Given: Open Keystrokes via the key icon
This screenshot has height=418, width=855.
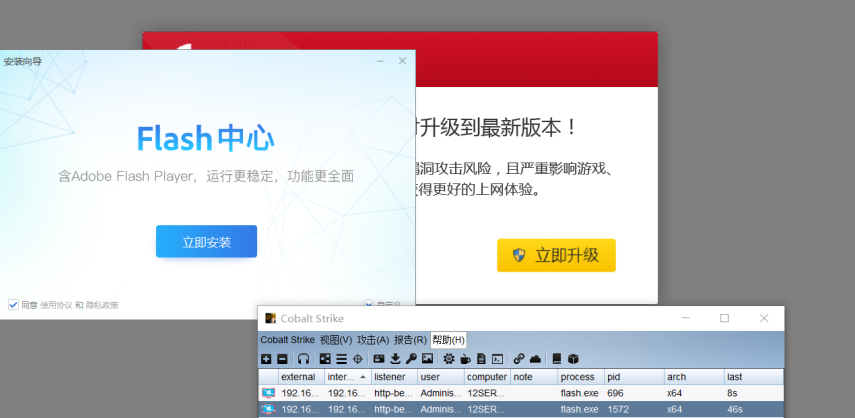Looking at the screenshot, I should coord(411,359).
